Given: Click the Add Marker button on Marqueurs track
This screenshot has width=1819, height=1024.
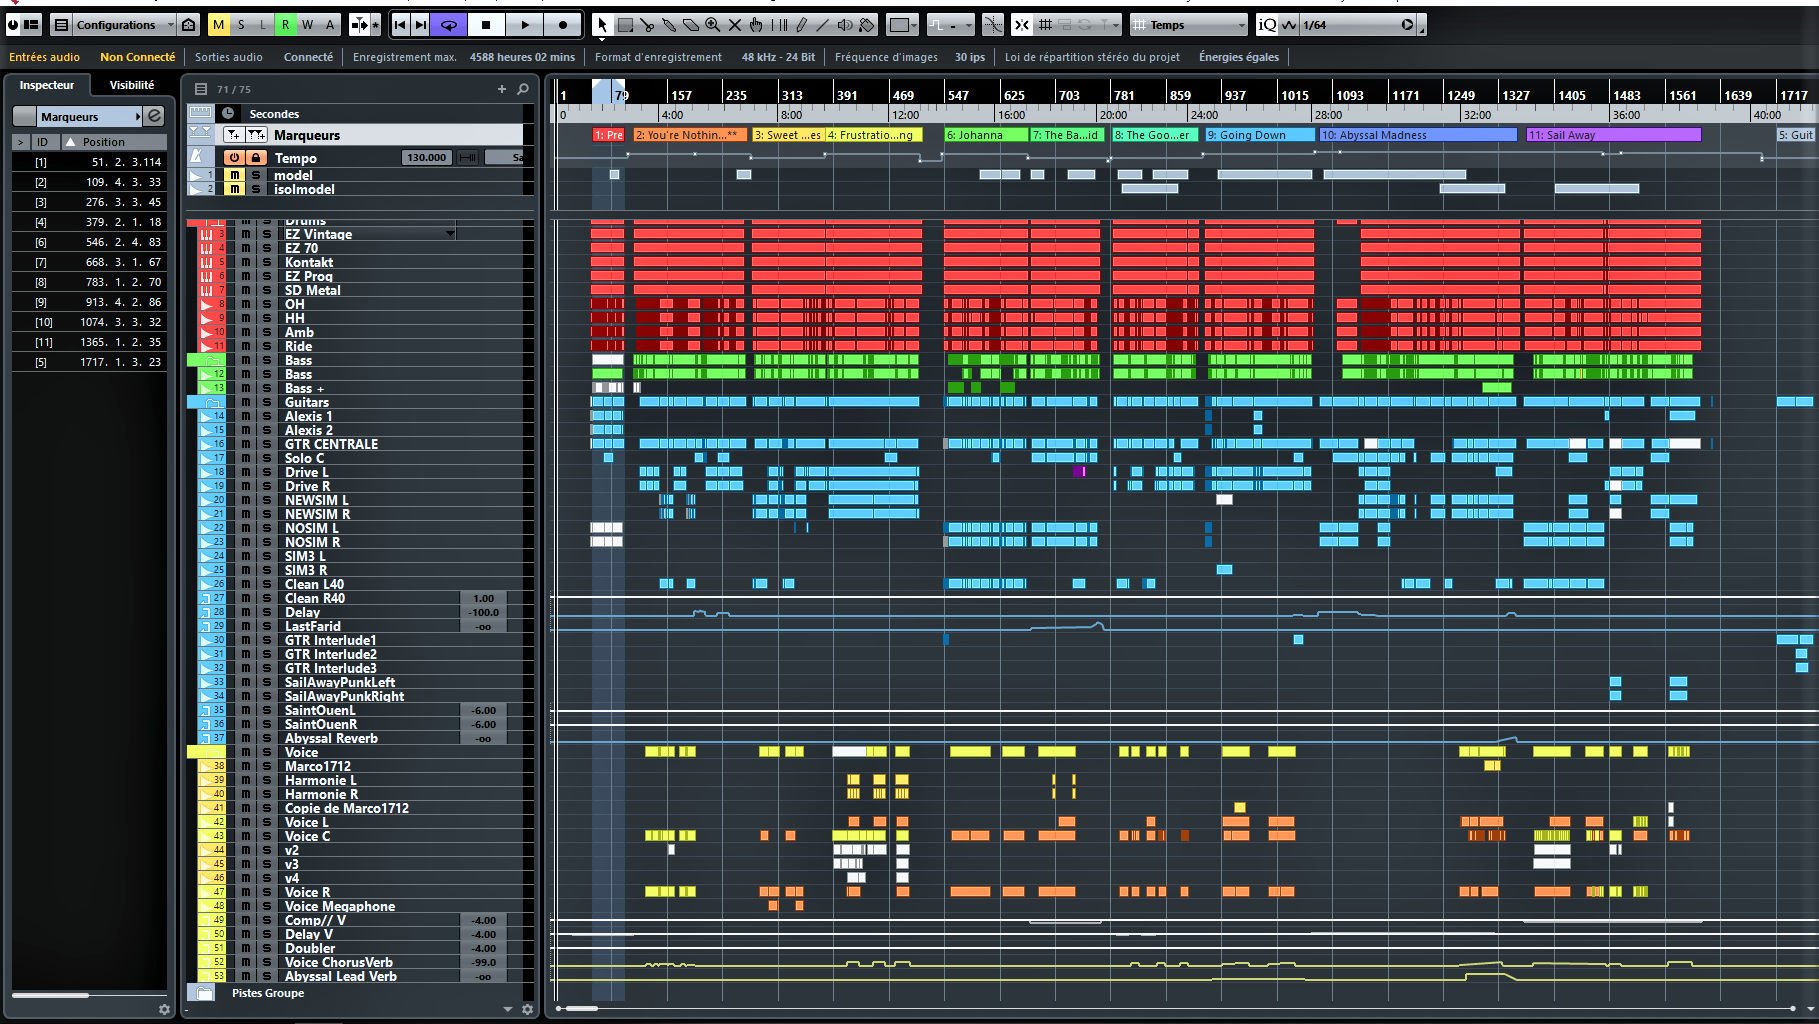Looking at the screenshot, I should click(x=233, y=135).
